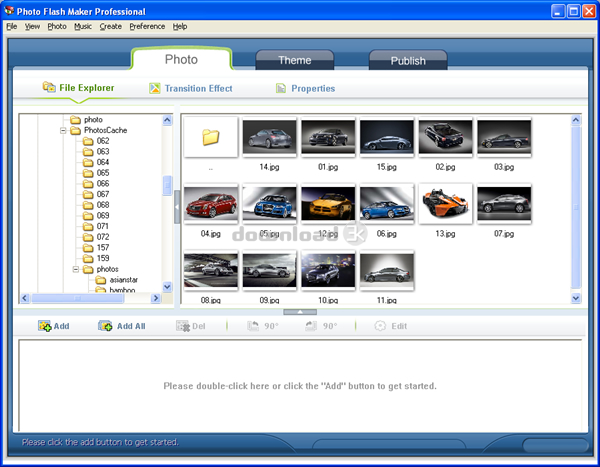Click the Add All button label
This screenshot has height=467, width=600.
(131, 326)
